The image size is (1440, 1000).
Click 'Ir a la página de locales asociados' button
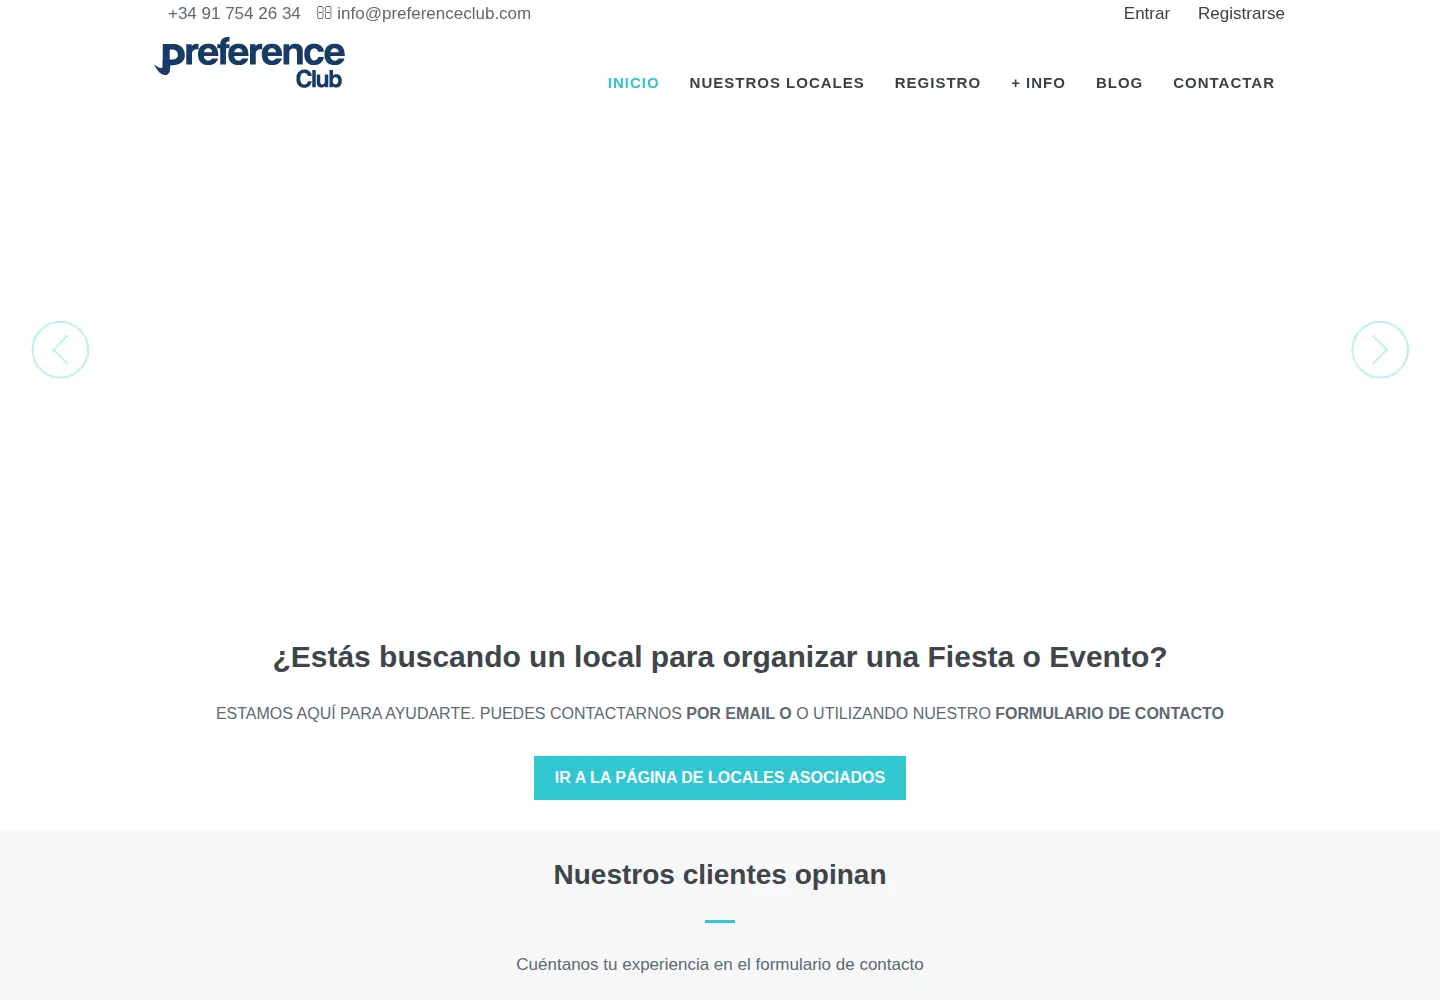(720, 778)
